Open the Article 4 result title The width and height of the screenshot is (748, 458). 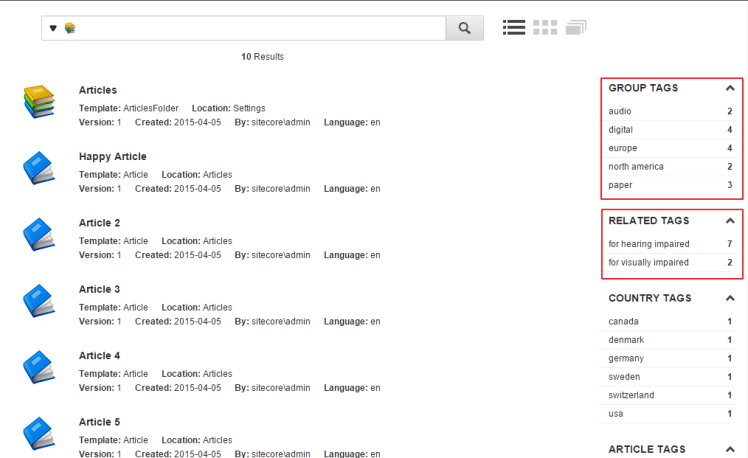[x=100, y=356]
